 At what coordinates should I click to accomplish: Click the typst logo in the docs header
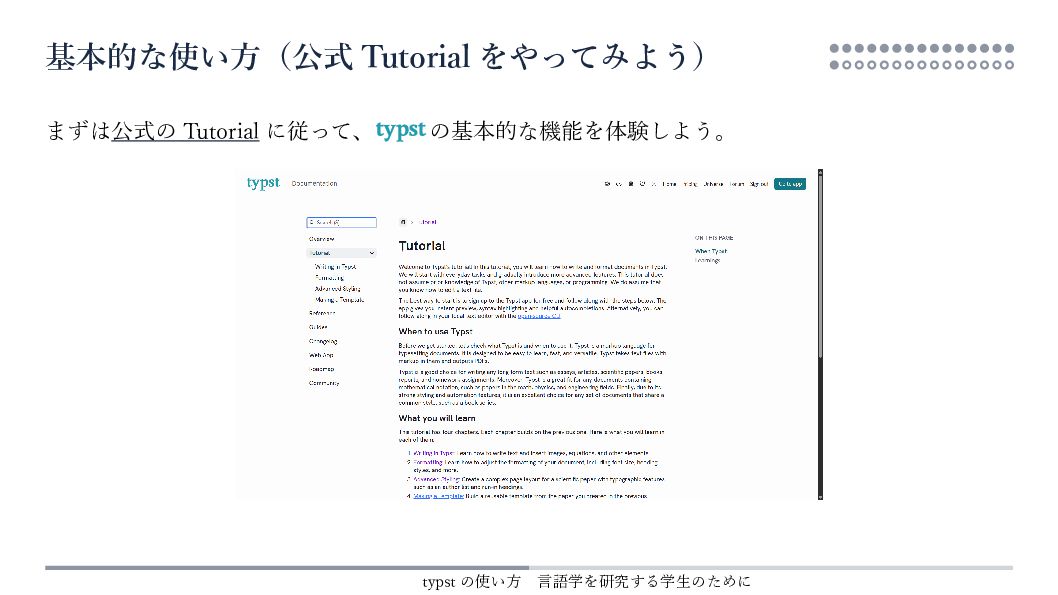pyautogui.click(x=263, y=183)
